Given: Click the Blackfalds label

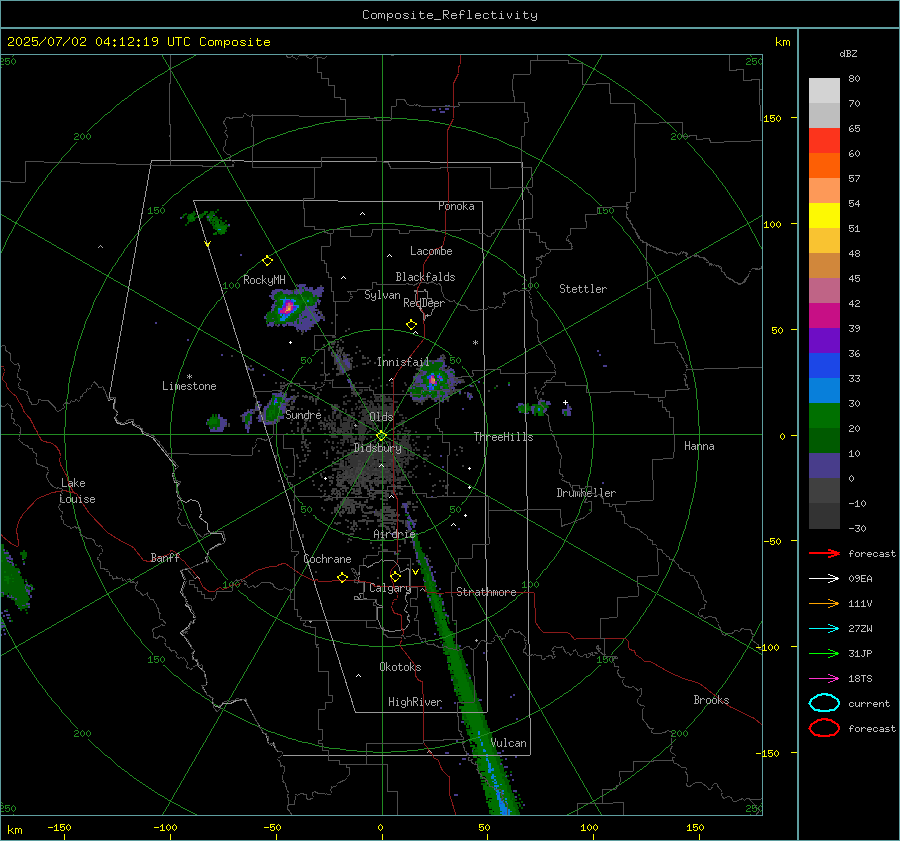Looking at the screenshot, I should [425, 277].
